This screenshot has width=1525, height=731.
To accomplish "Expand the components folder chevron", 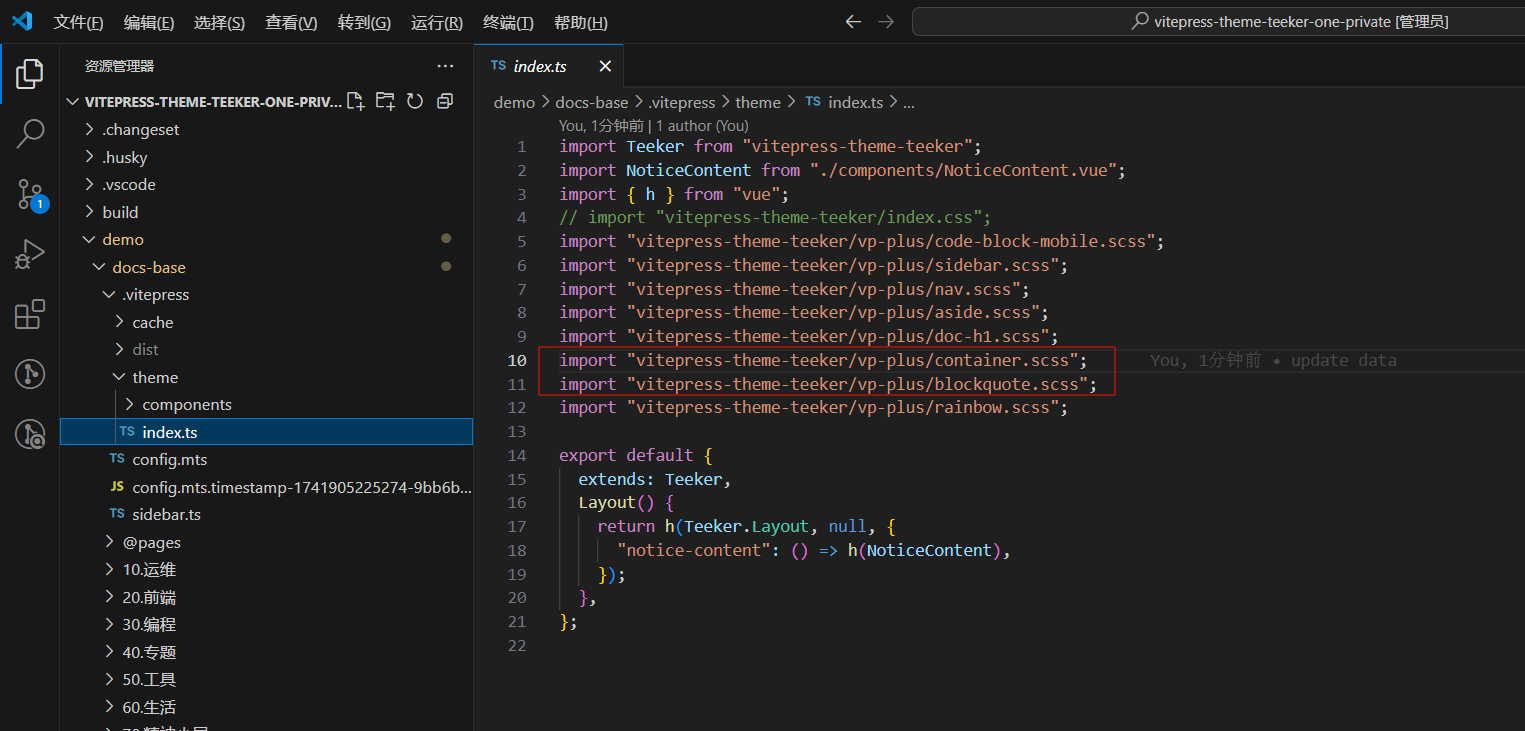I will coord(130,405).
